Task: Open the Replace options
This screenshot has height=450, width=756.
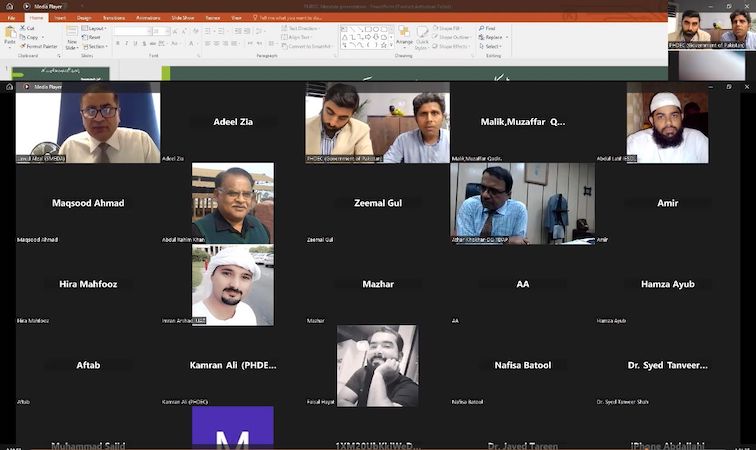Action: pyautogui.click(x=493, y=37)
